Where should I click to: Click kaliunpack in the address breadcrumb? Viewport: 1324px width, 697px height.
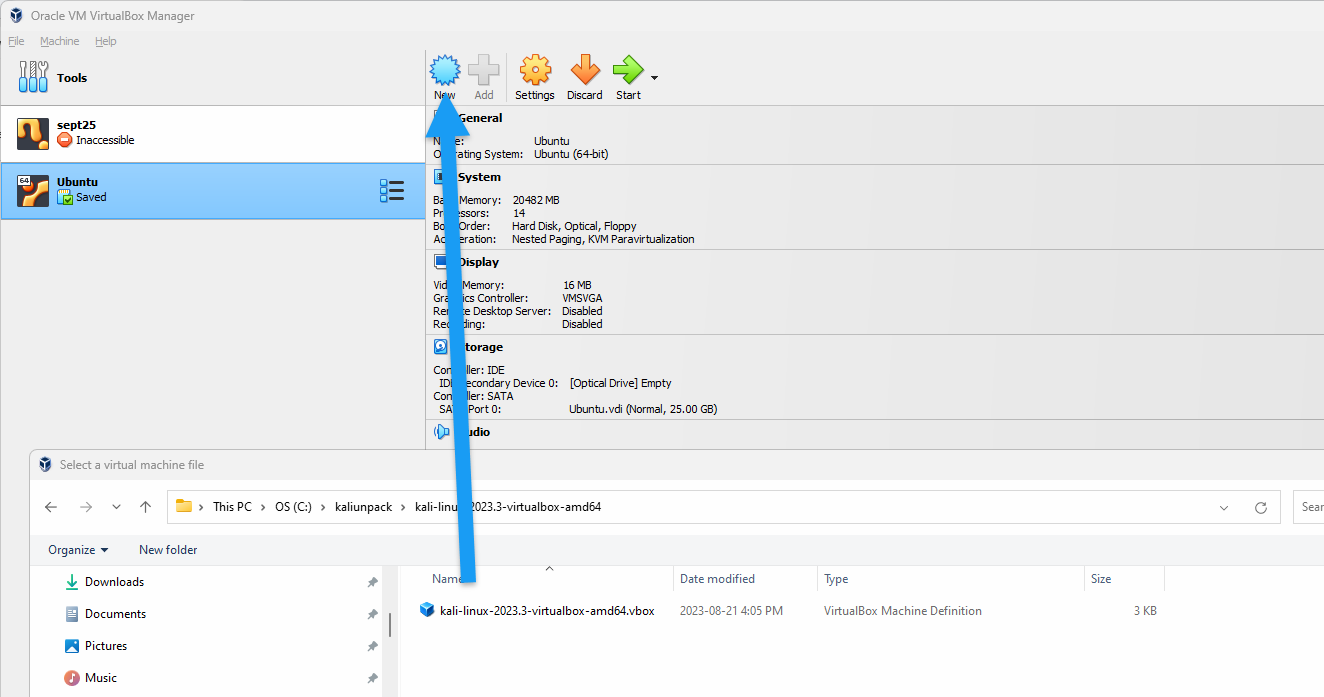click(x=364, y=507)
